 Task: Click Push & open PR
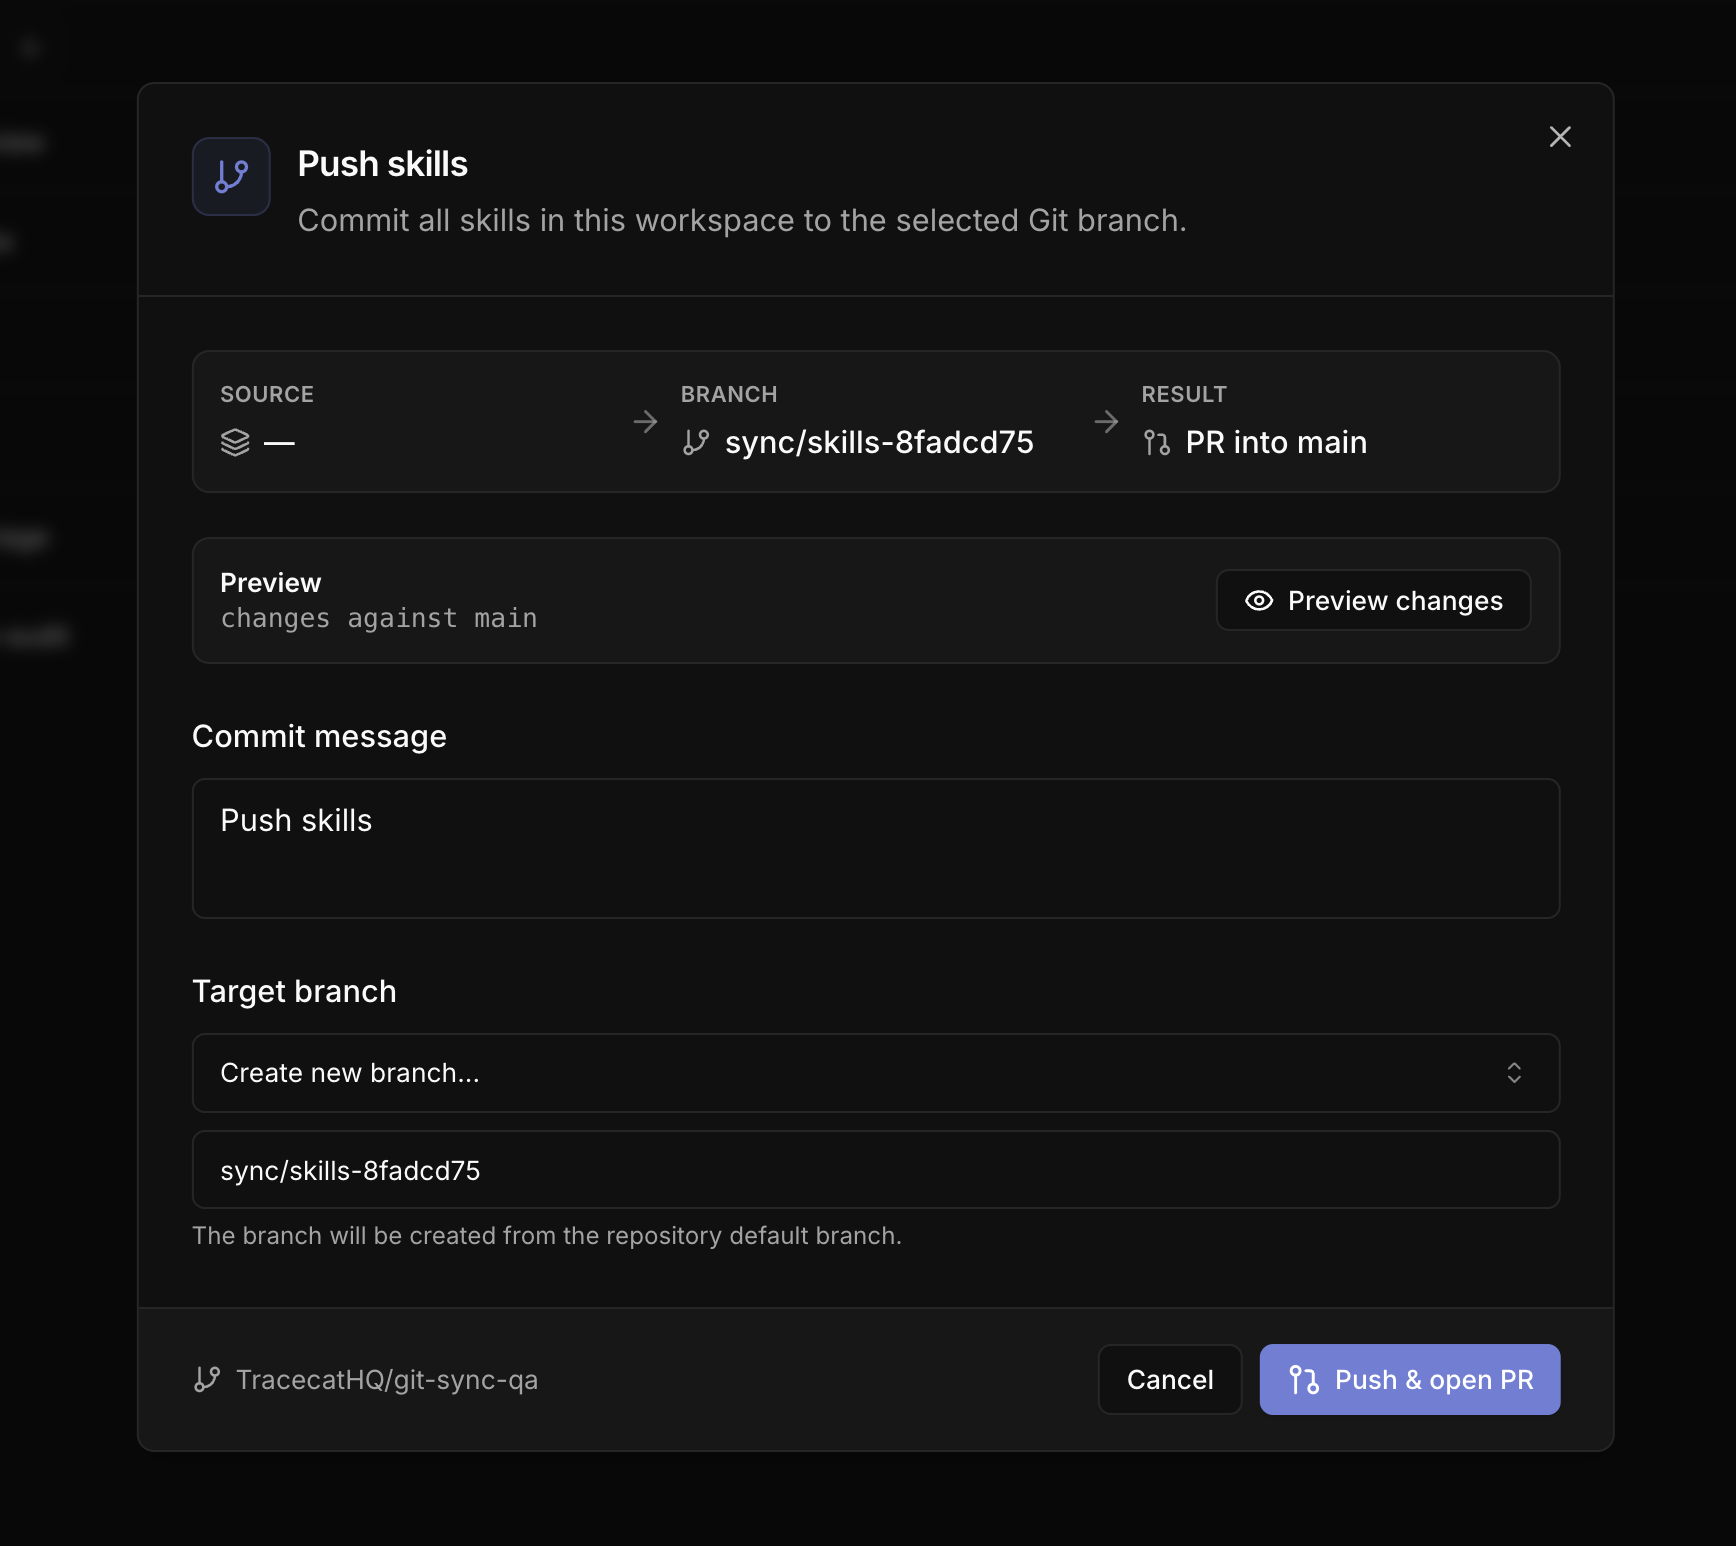(x=1410, y=1379)
